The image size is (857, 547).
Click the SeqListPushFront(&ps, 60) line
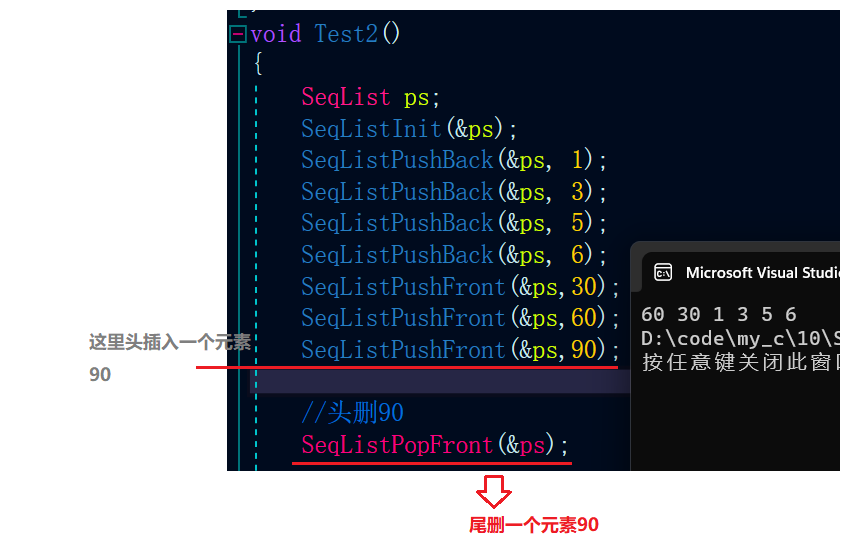pyautogui.click(x=460, y=318)
